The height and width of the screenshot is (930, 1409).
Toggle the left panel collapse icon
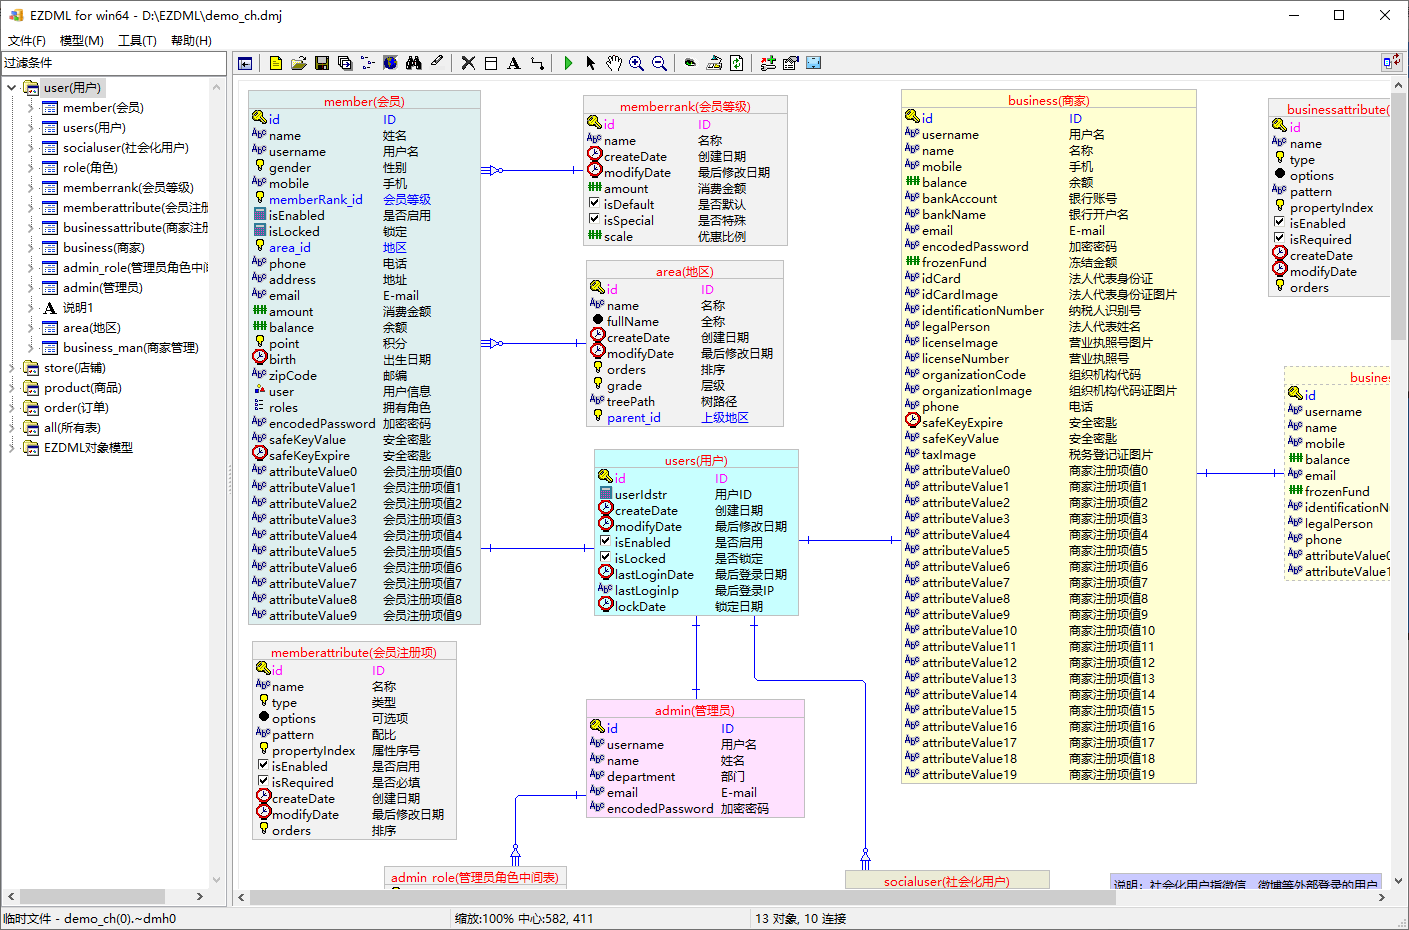tap(245, 63)
